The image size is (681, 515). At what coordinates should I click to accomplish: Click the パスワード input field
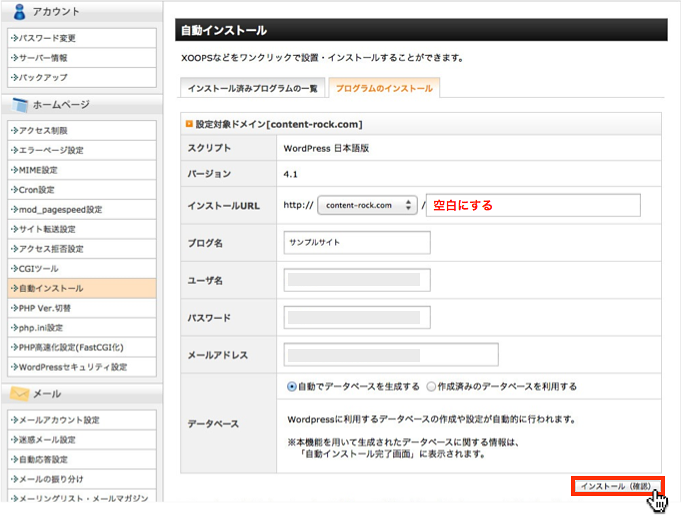[x=357, y=317]
